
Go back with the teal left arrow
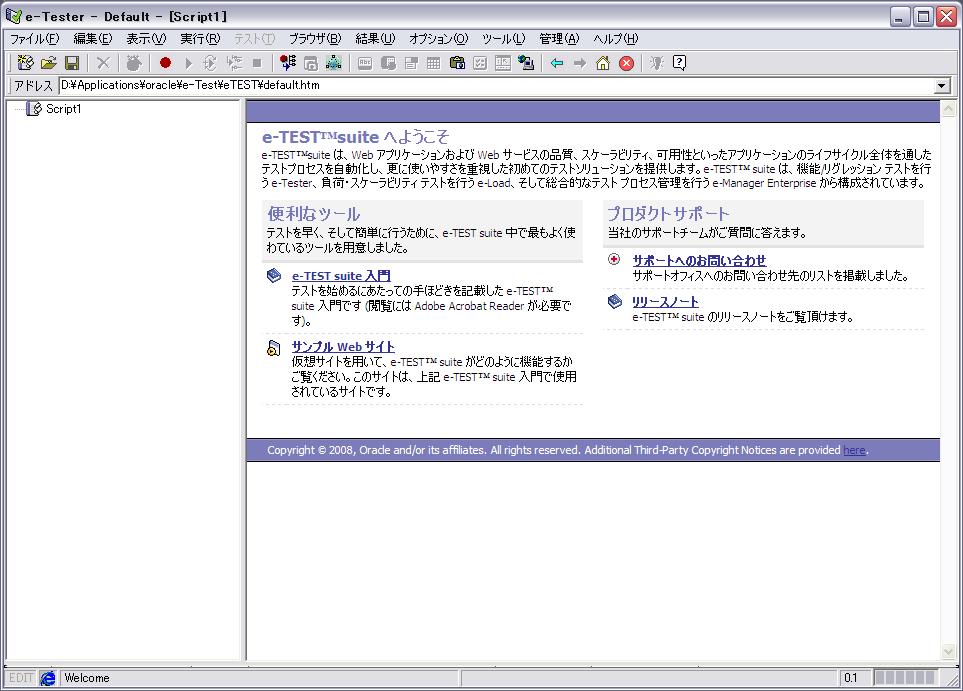coord(557,63)
